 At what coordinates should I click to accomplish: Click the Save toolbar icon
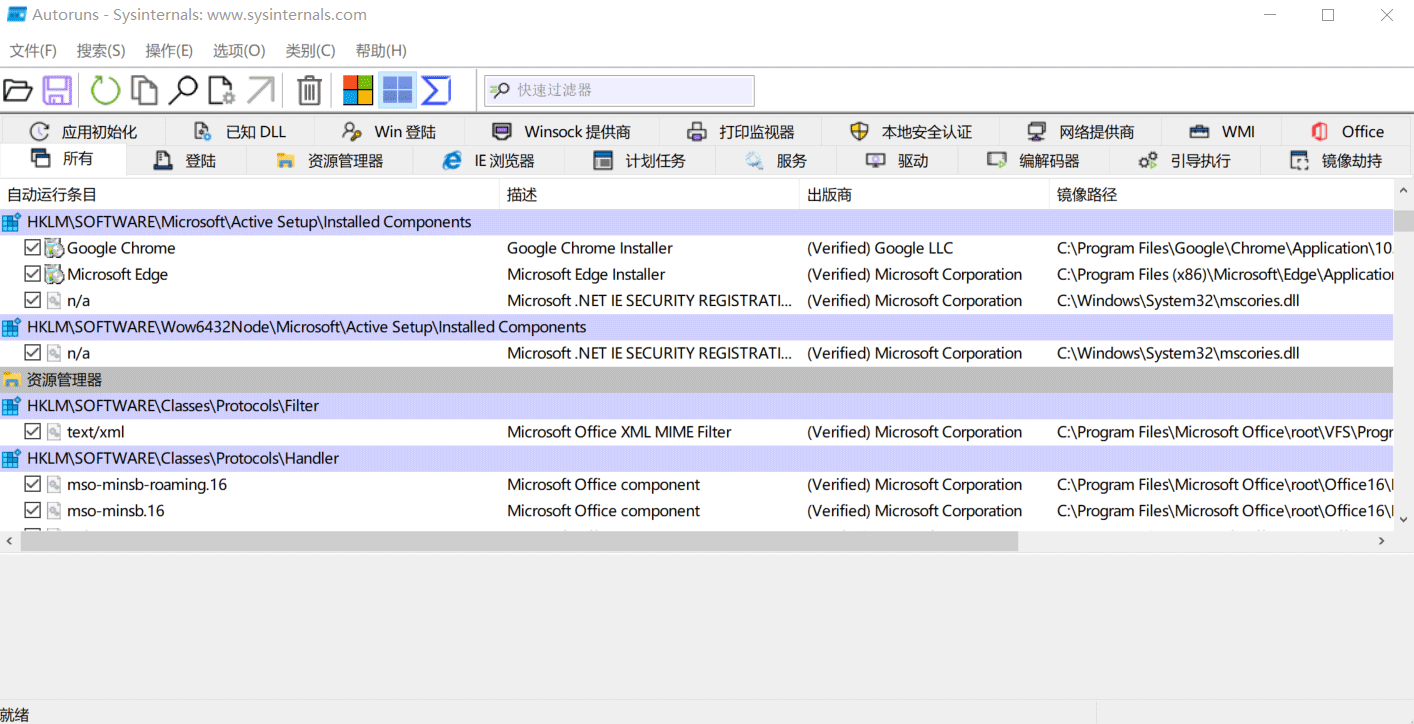click(57, 91)
